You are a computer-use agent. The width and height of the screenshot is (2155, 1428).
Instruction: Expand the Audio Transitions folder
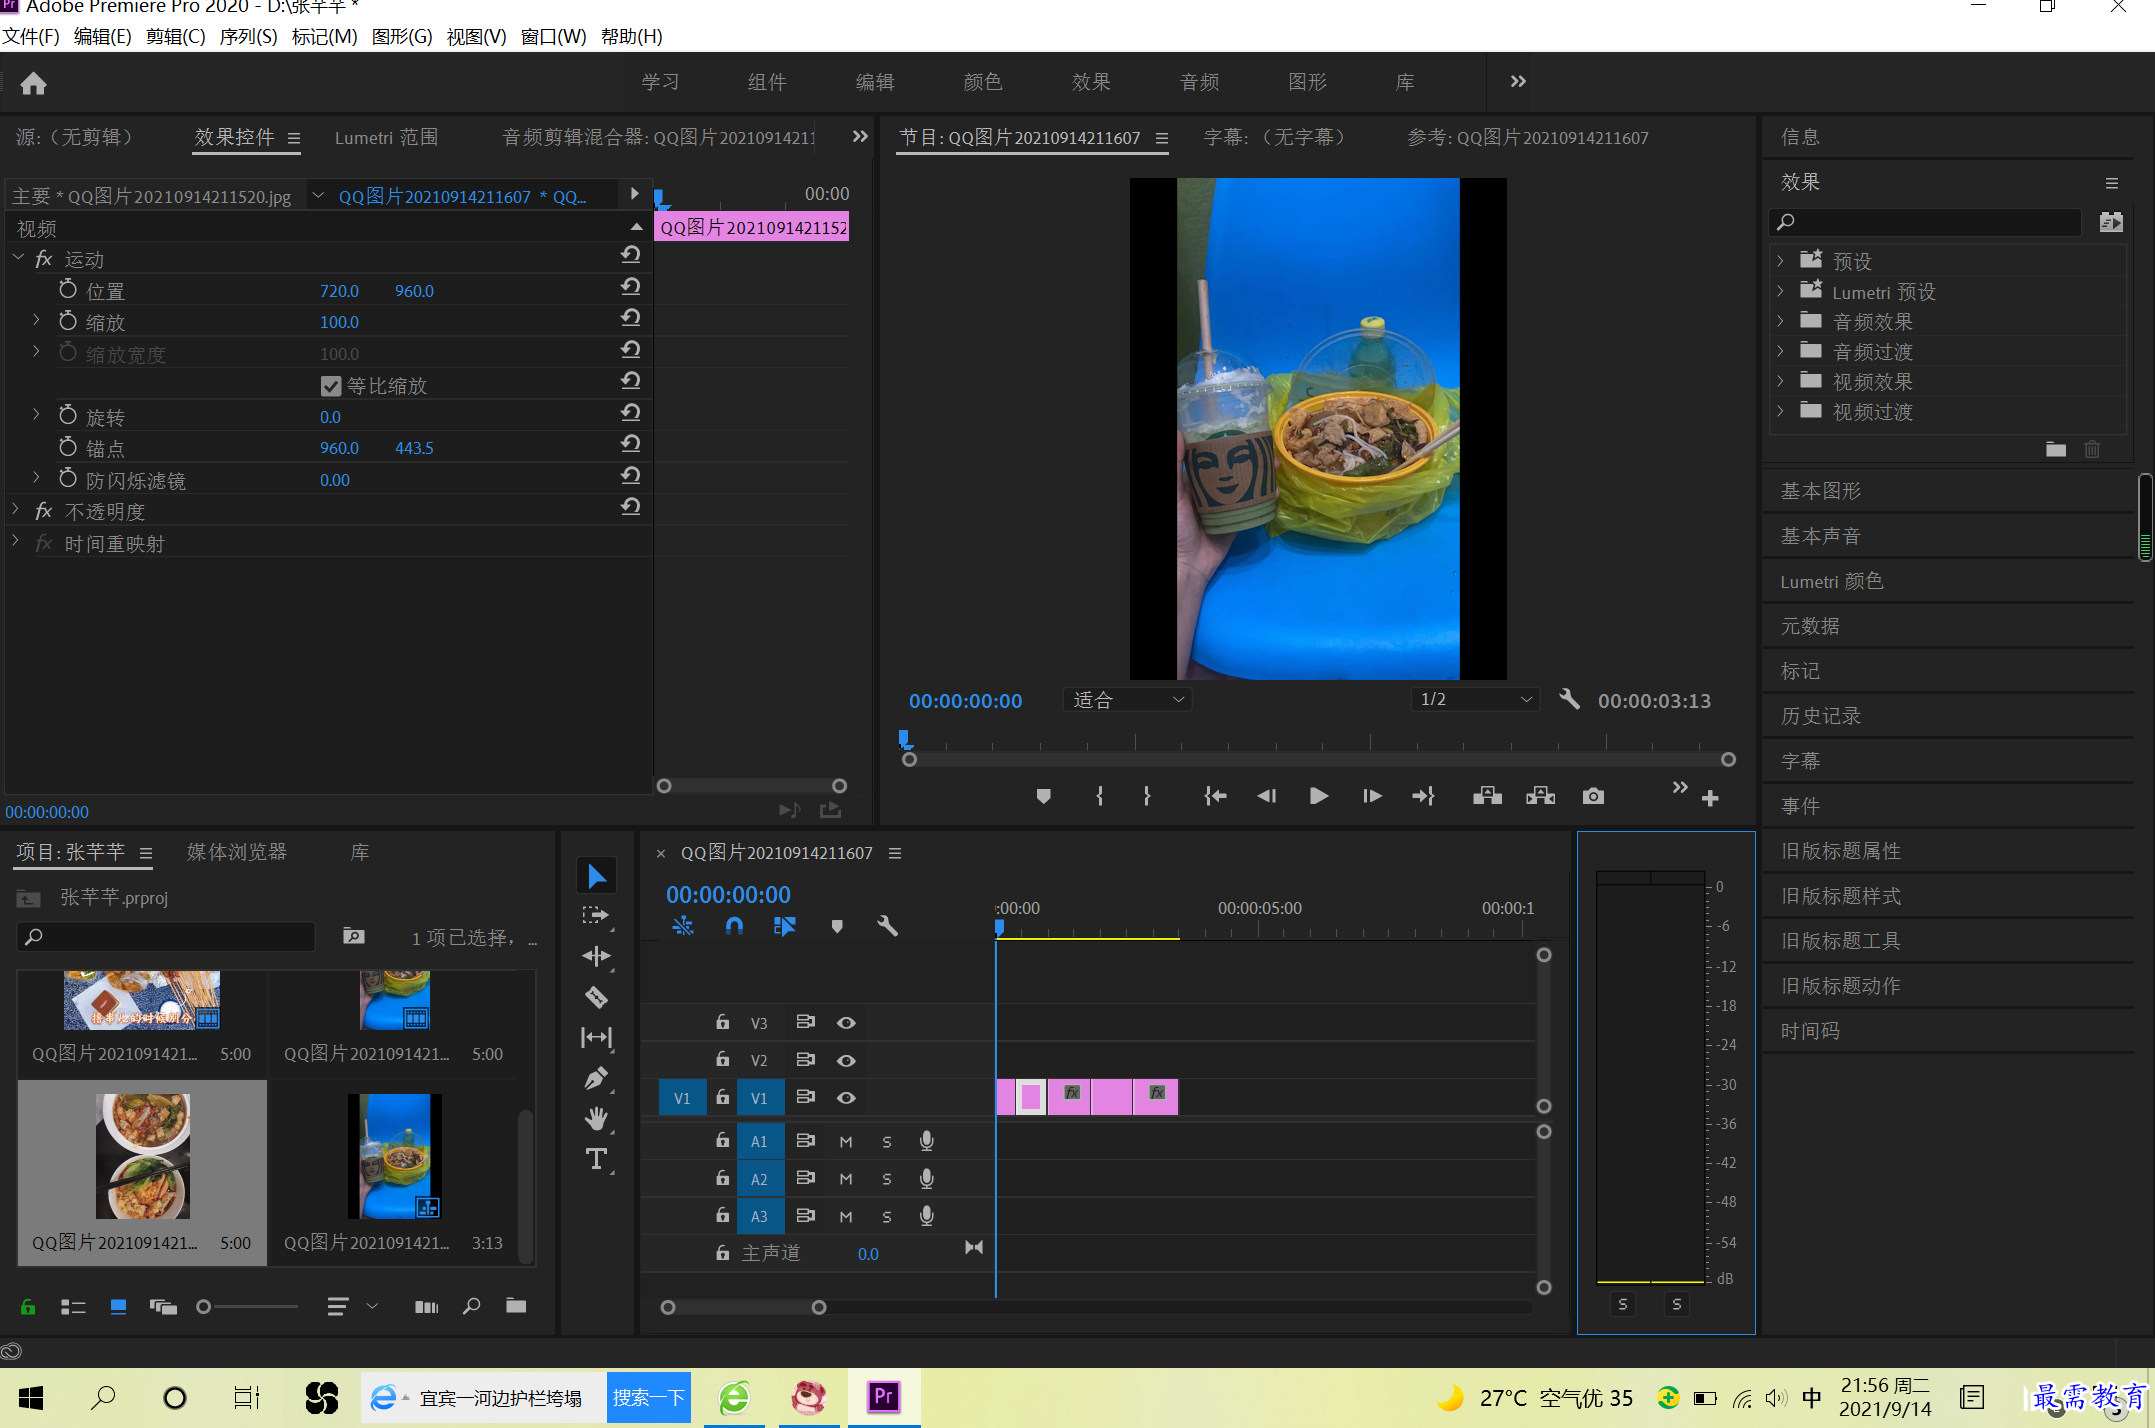[1780, 351]
